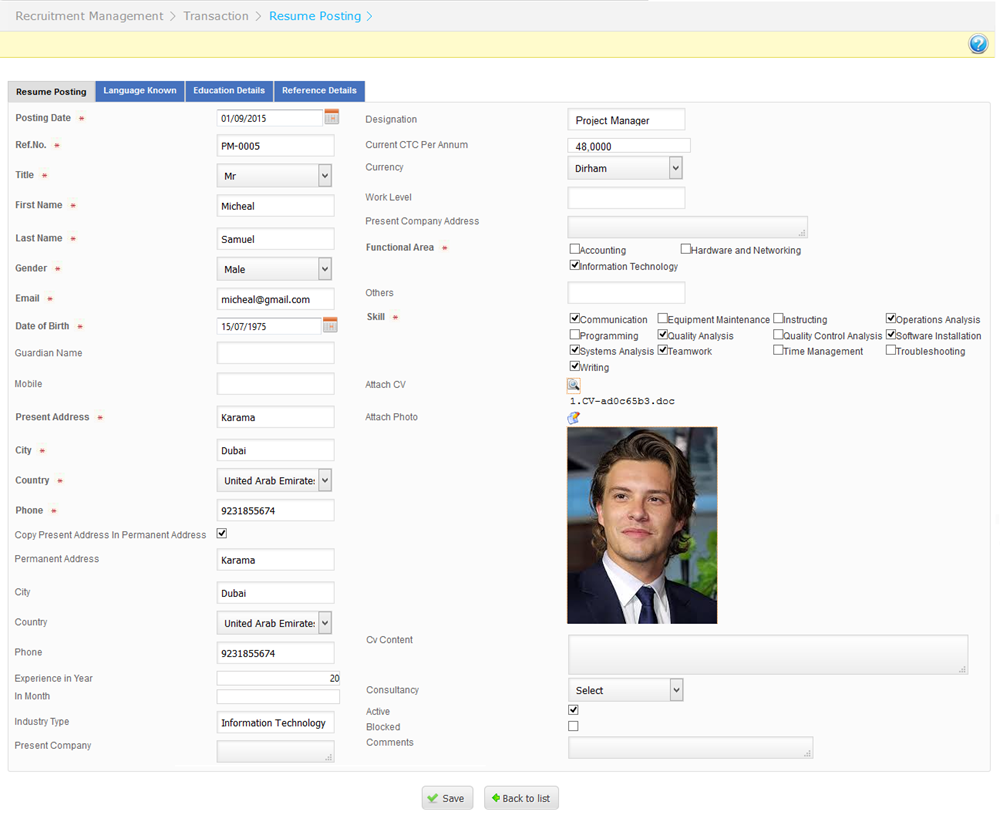
Task: Check the Troubleshooting skill
Action: click(891, 349)
